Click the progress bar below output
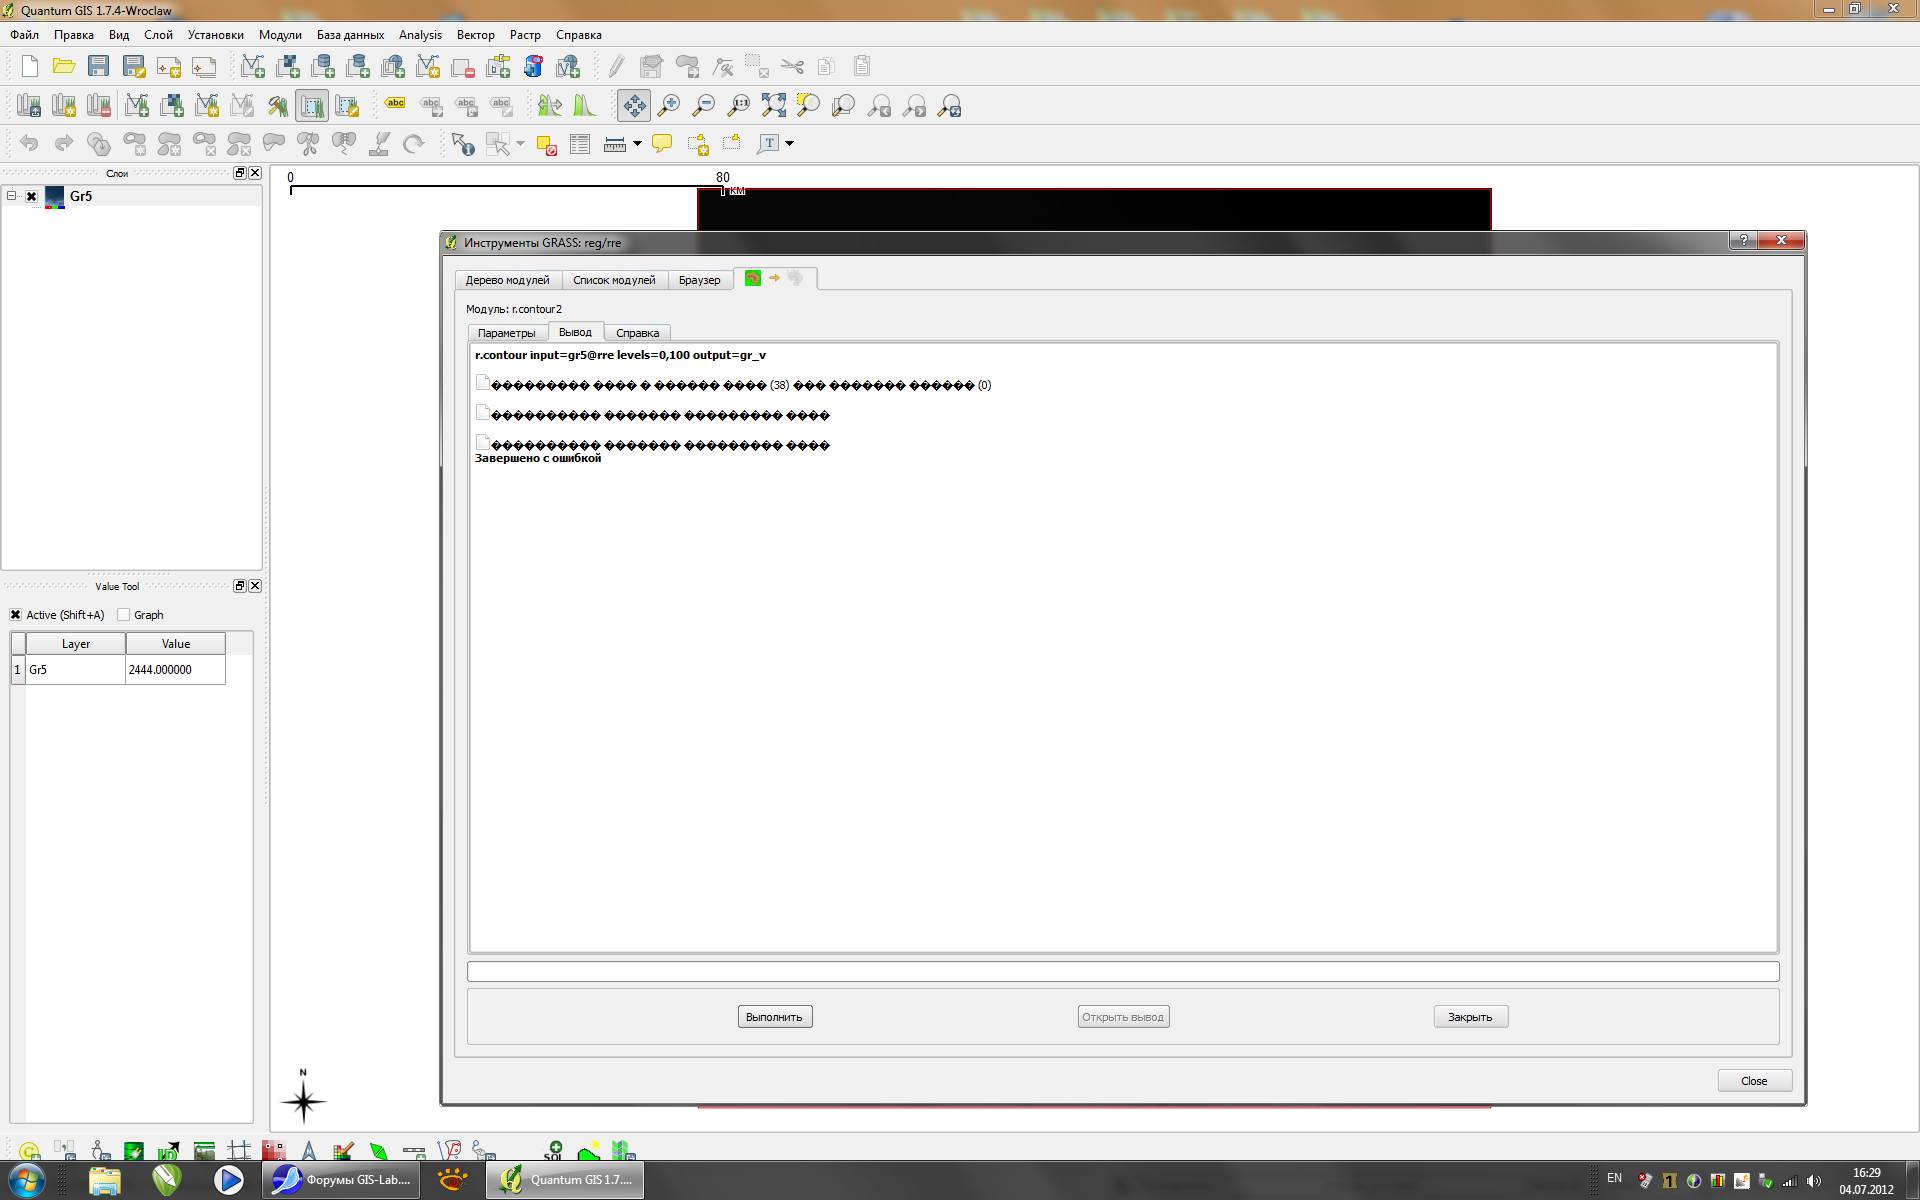This screenshot has width=1920, height=1200. (1122, 971)
